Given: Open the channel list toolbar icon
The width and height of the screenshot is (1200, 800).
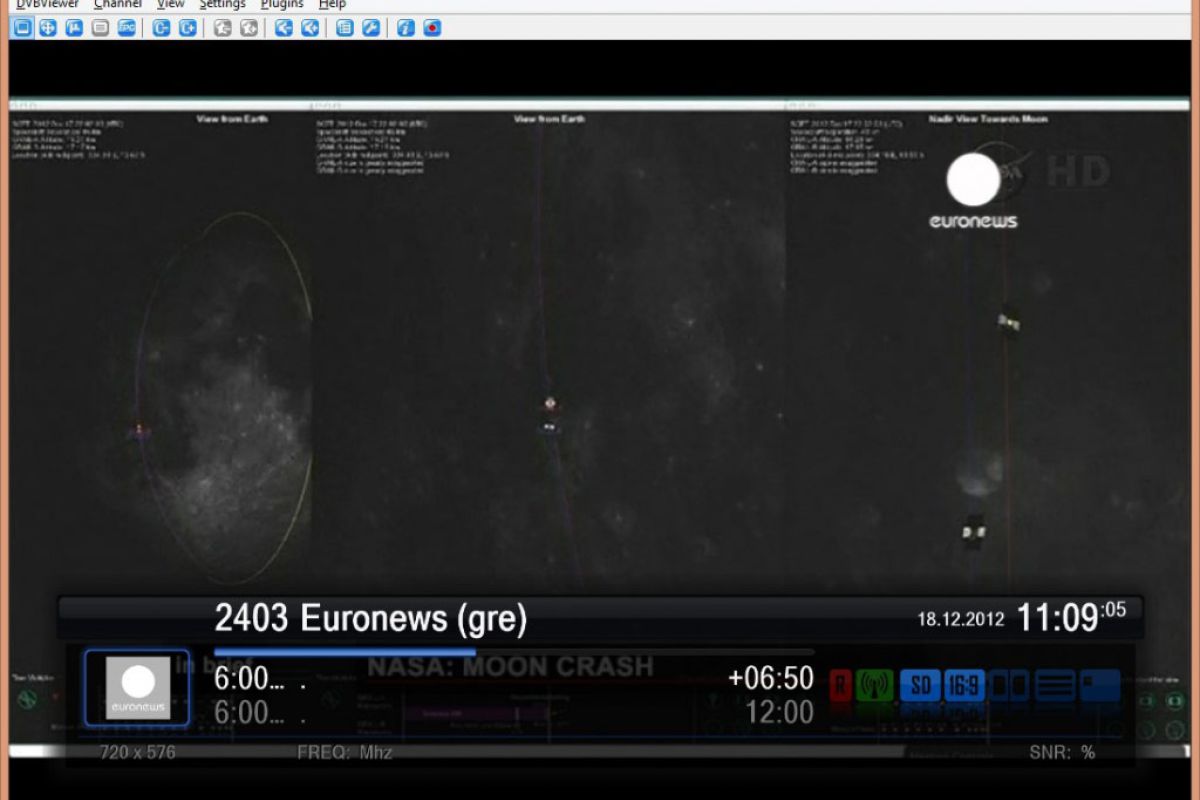Looking at the screenshot, I should tap(344, 28).
